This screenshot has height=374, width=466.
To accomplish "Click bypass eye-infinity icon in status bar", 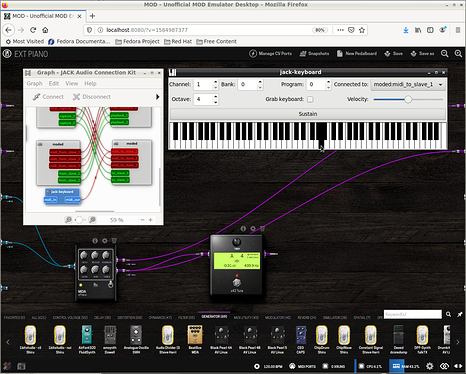I will (x=444, y=366).
